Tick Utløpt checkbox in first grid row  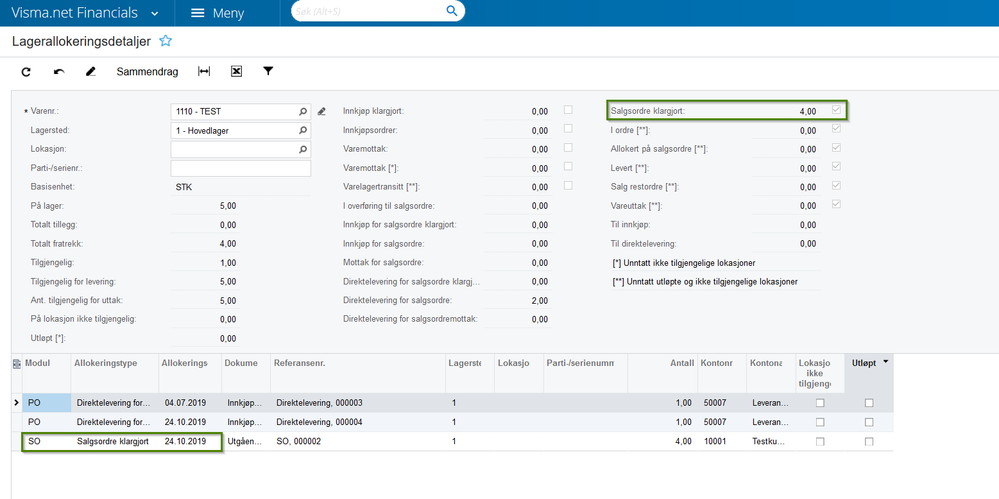coord(869,403)
